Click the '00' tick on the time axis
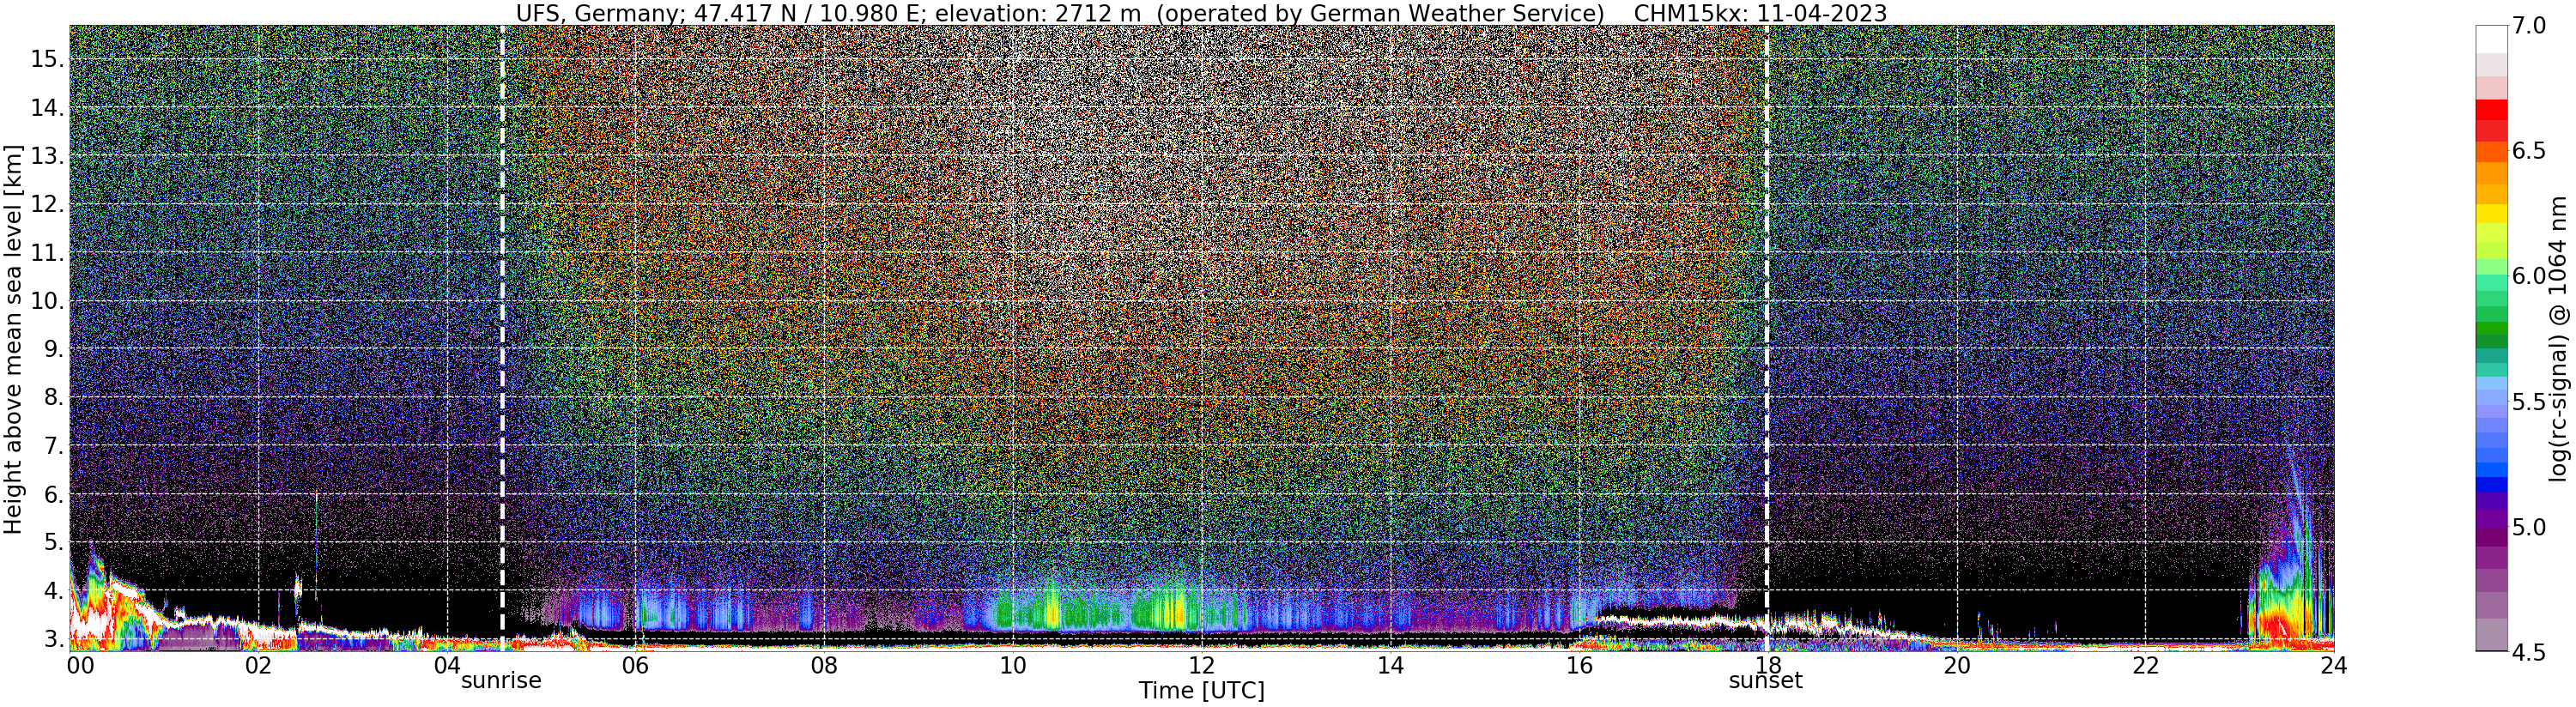This screenshot has width=2576, height=707. 79,665
